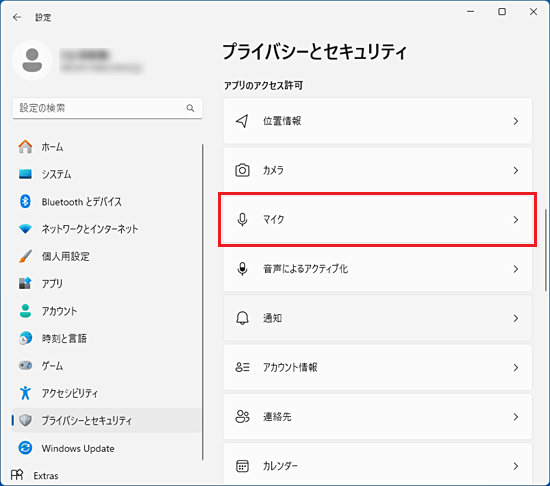550x486 pixels.
Task: Open カレンダー via its chevron
Action: coord(516,466)
